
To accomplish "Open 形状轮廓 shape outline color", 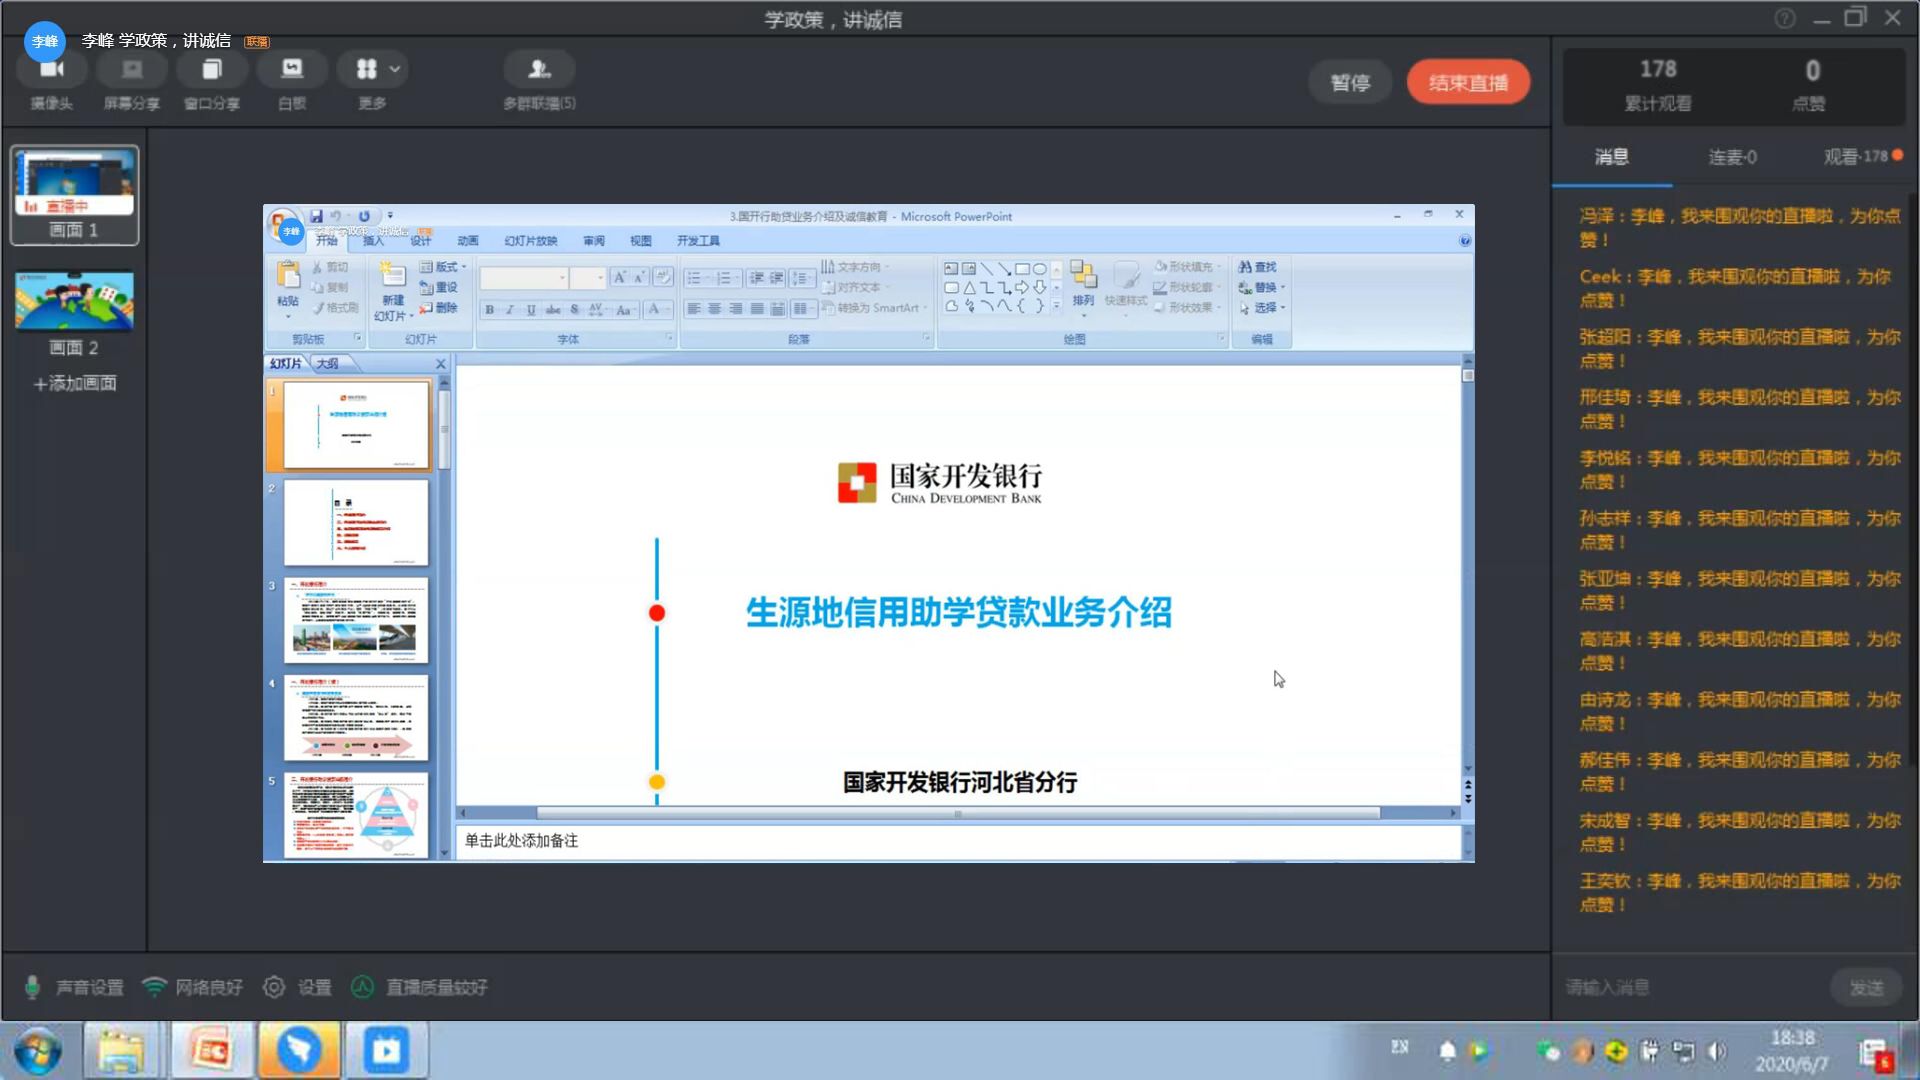I will tap(1187, 287).
